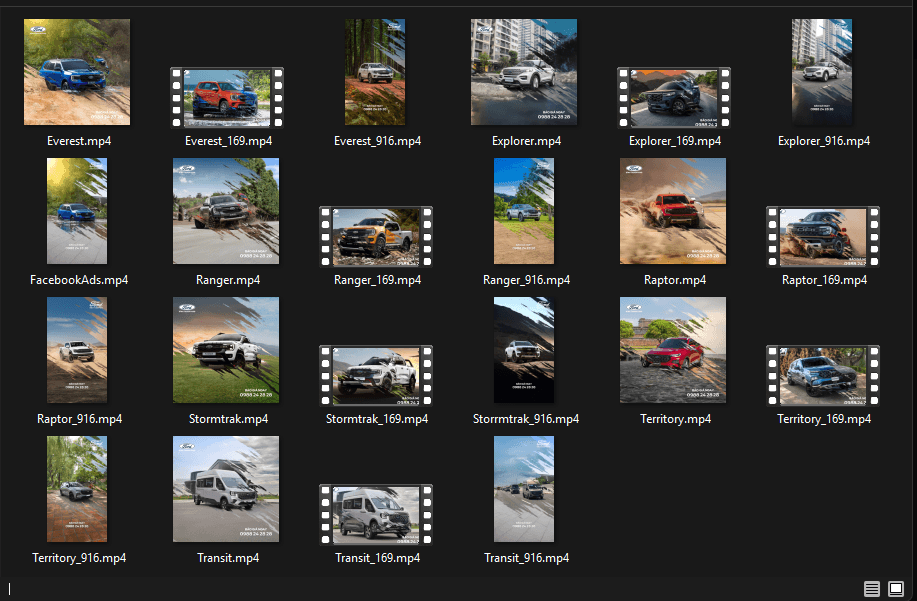
Task: Click the Stormtrak_169.mp4 file name
Action: [377, 419]
